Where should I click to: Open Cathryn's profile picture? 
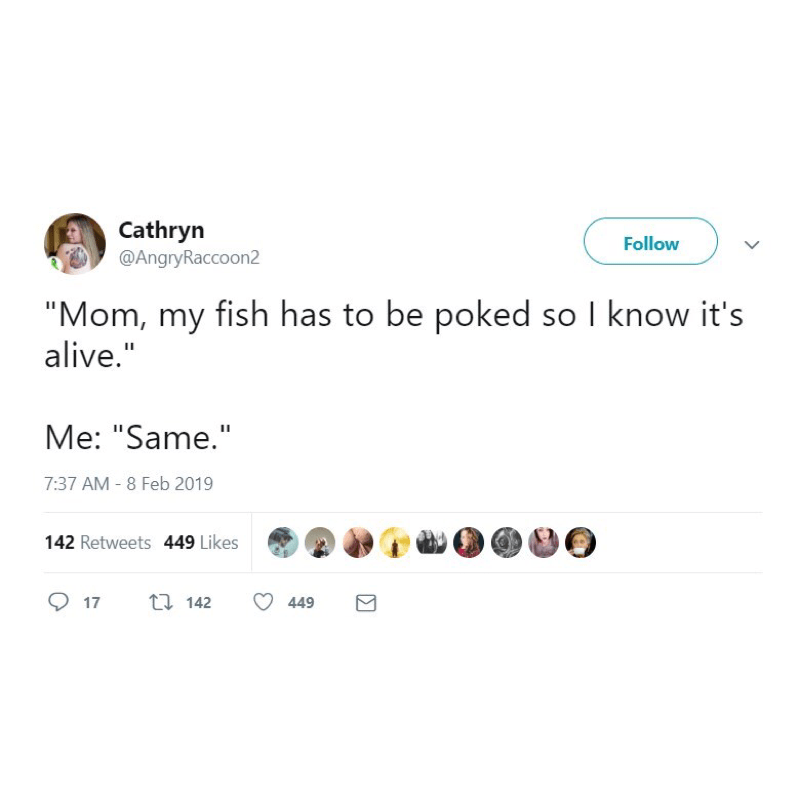75,243
